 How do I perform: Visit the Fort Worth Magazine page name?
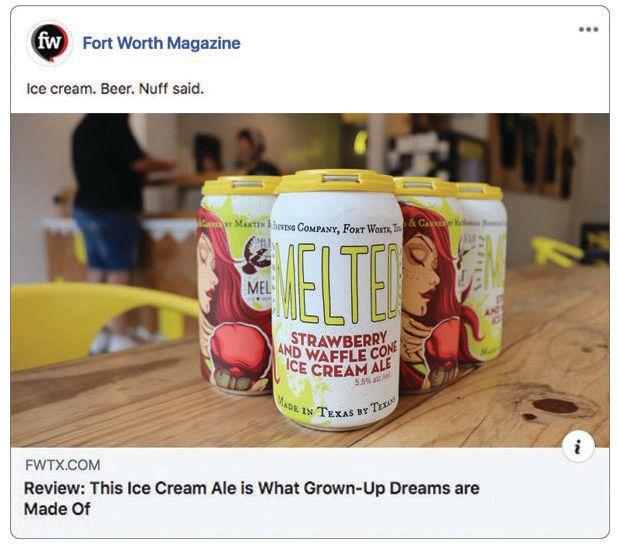click(x=161, y=43)
